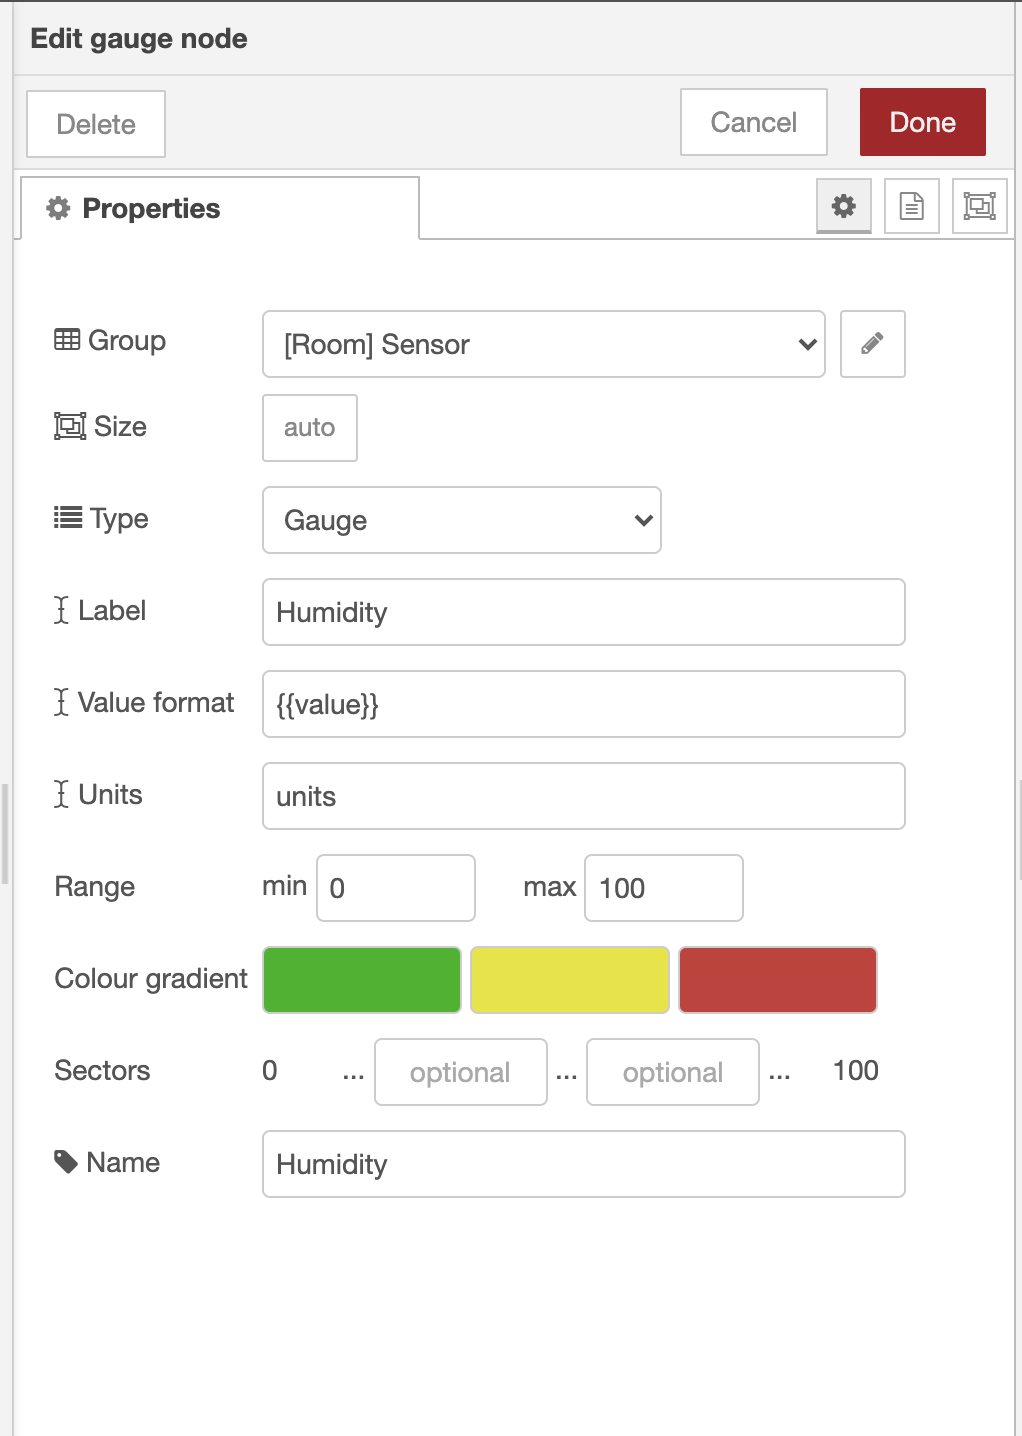
Task: Click the Units input field
Action: pos(583,796)
